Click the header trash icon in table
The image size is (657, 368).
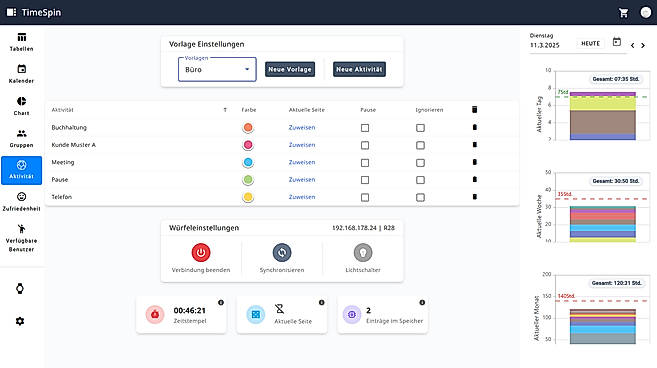click(x=474, y=109)
